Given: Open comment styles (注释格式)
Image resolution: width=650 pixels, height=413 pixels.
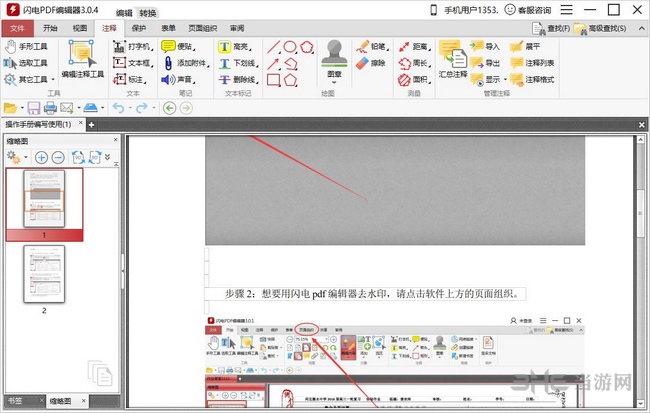Looking at the screenshot, I should [x=532, y=79].
